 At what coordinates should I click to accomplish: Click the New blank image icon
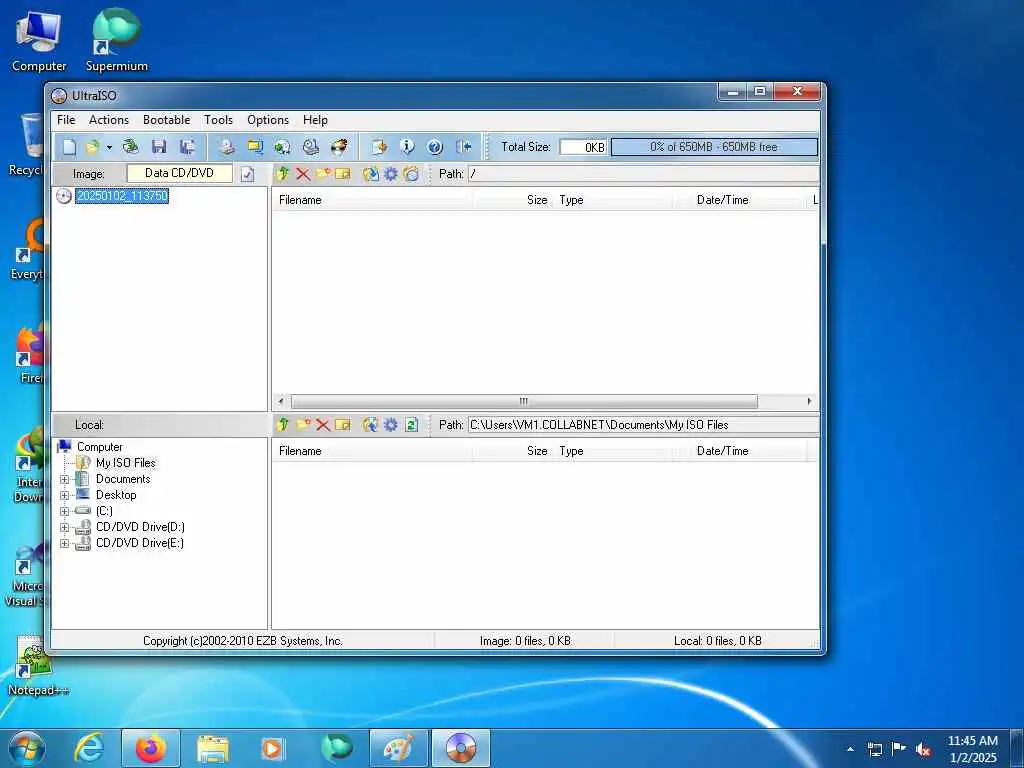click(x=69, y=147)
